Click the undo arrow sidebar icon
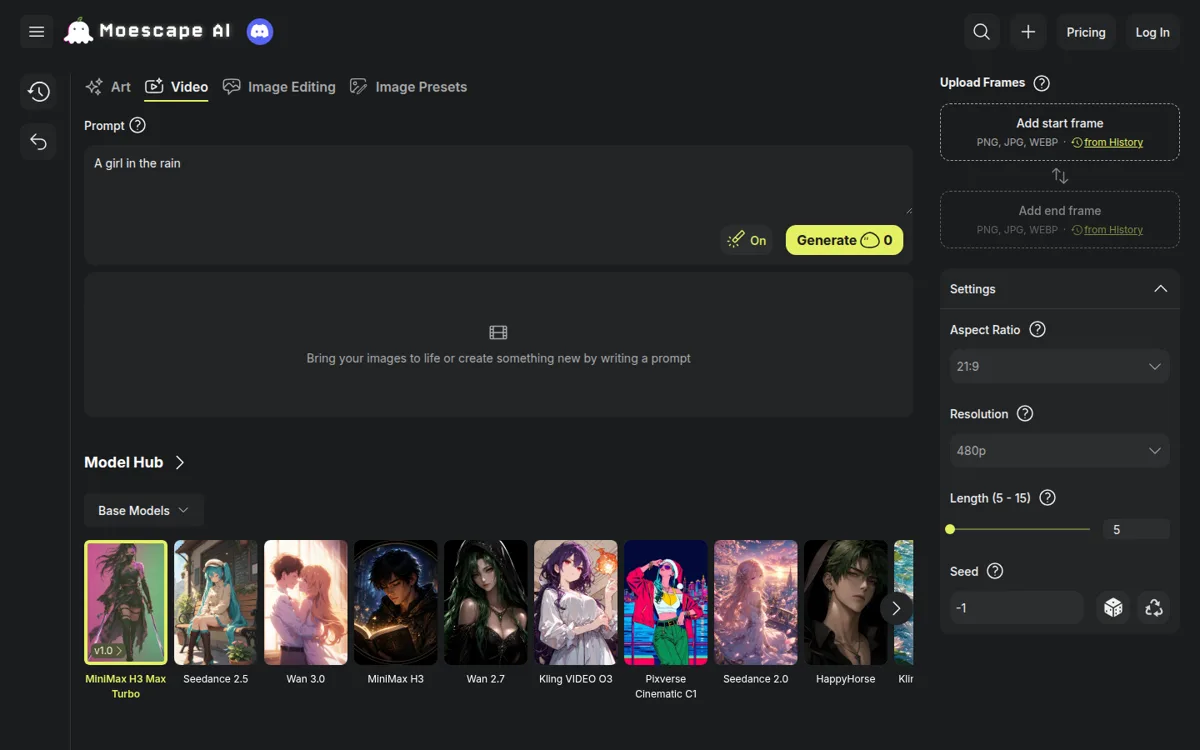 (x=38, y=142)
